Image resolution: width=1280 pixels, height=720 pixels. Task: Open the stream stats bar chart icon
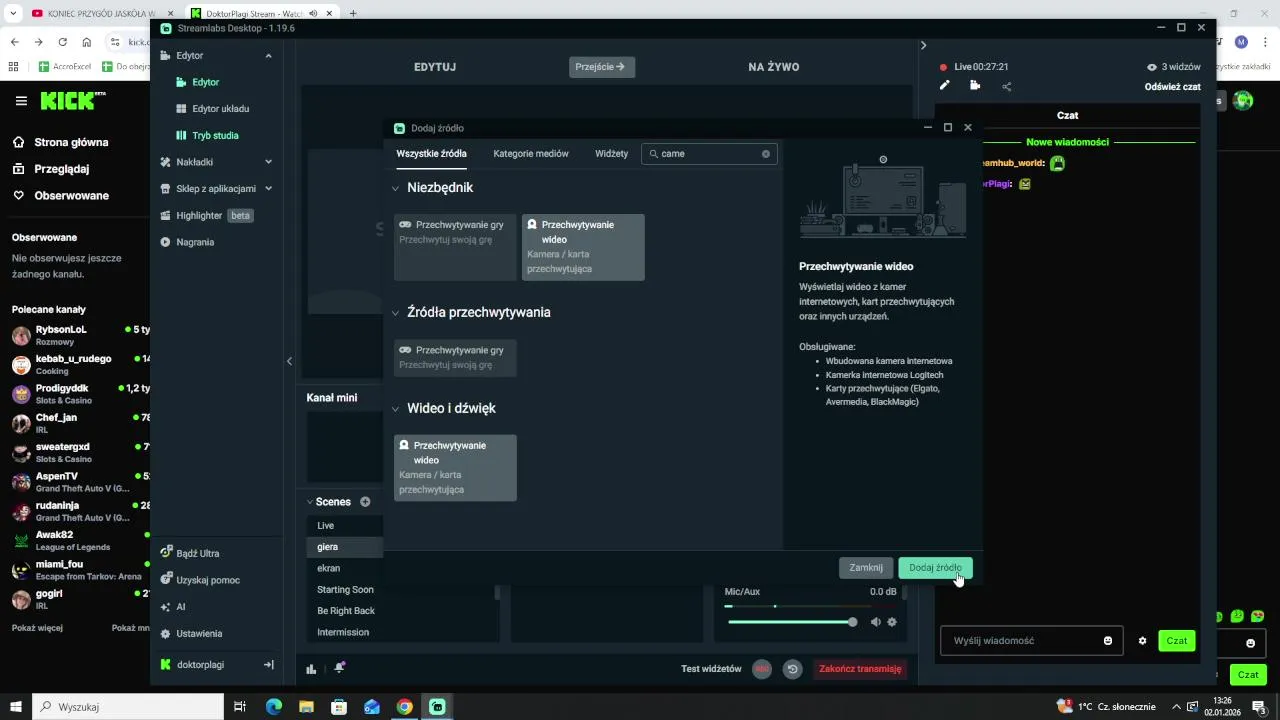pyautogui.click(x=311, y=669)
